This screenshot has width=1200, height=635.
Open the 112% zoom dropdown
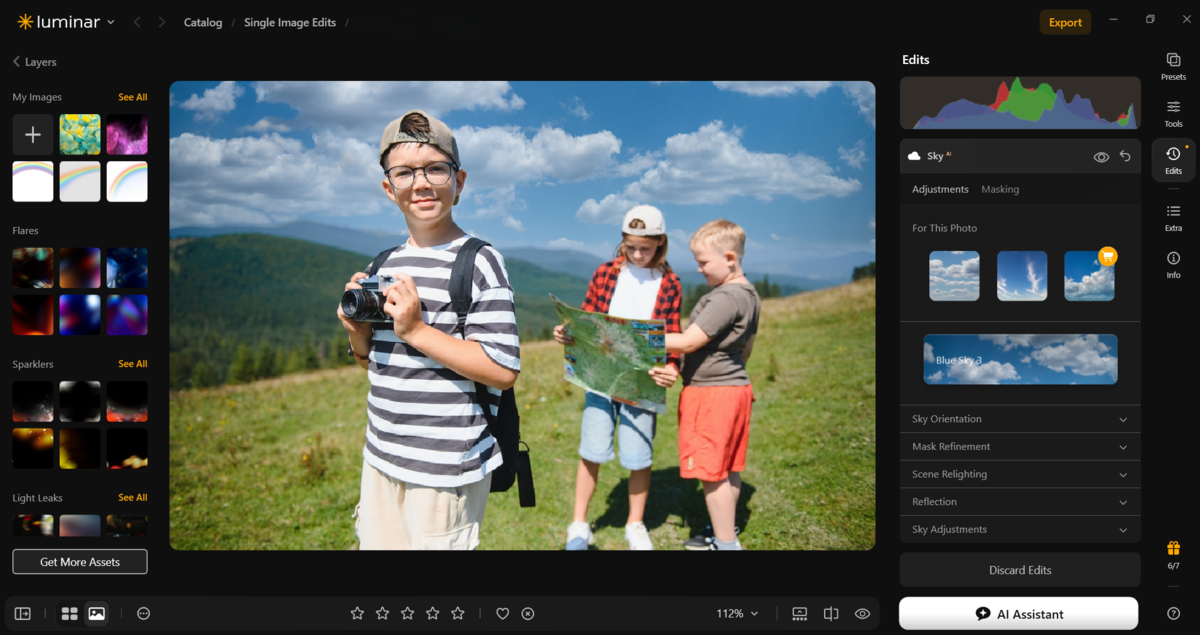point(737,613)
